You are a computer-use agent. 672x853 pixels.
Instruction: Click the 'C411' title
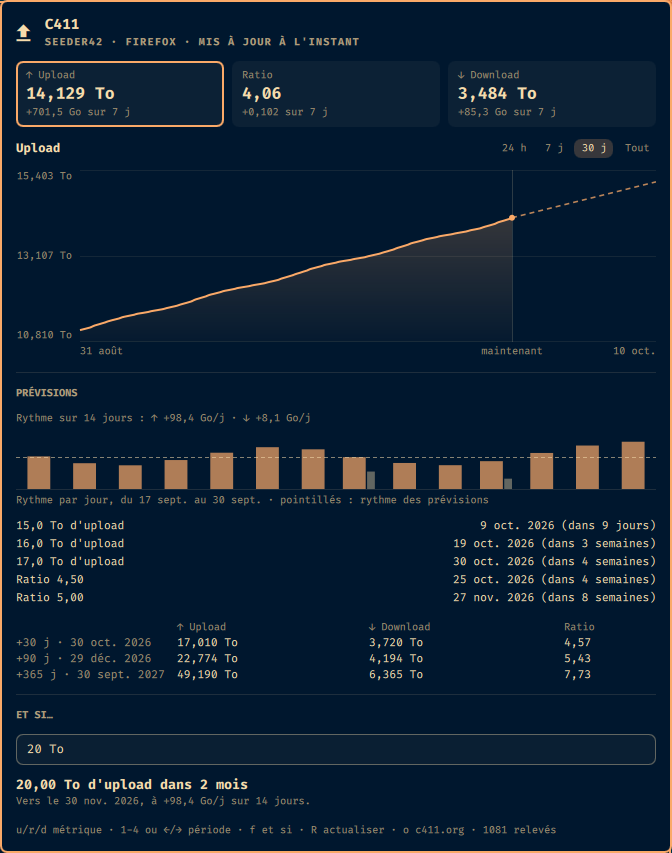[x=61, y=24]
